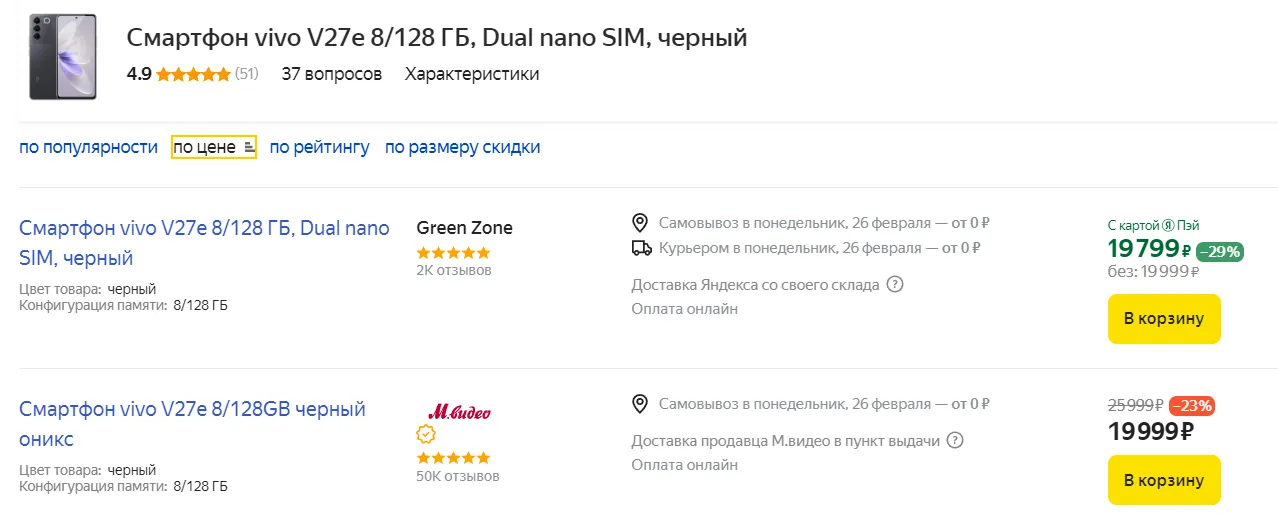The height and width of the screenshot is (519, 1278).
Task: Toggle the по цене sort order
Action: [x=213, y=147]
